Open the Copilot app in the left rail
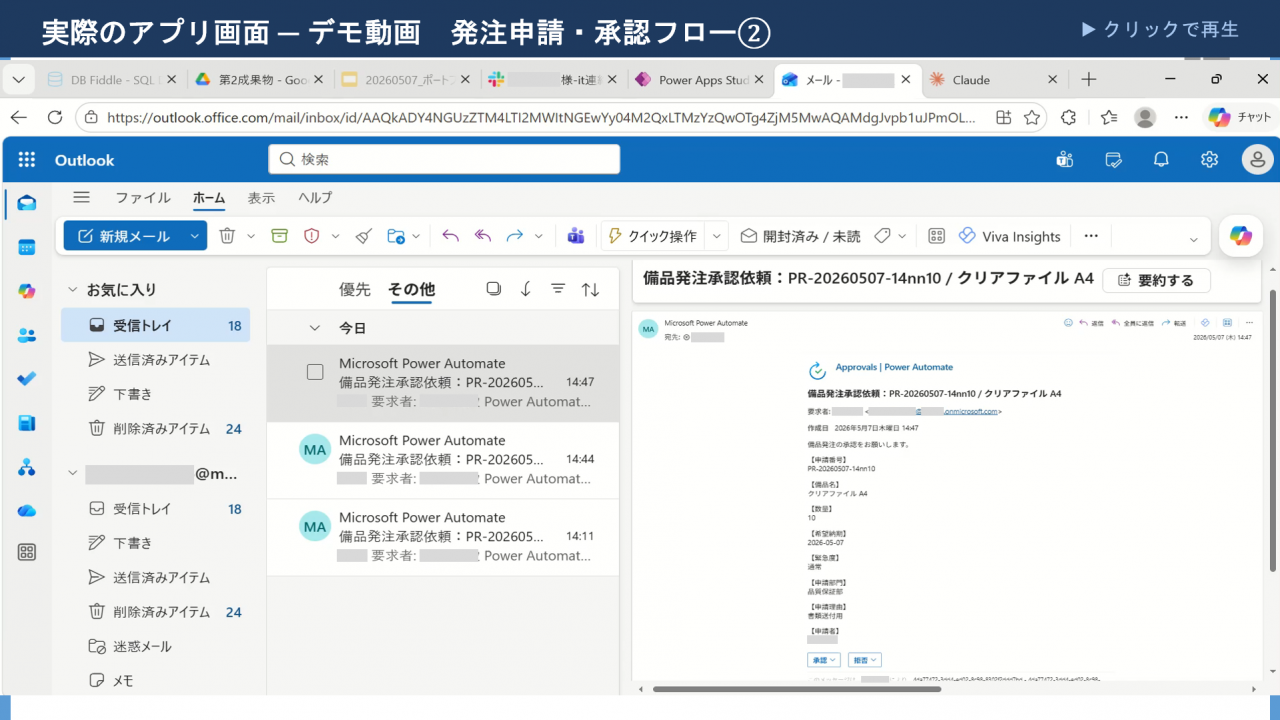This screenshot has height=720, width=1280. point(27,291)
